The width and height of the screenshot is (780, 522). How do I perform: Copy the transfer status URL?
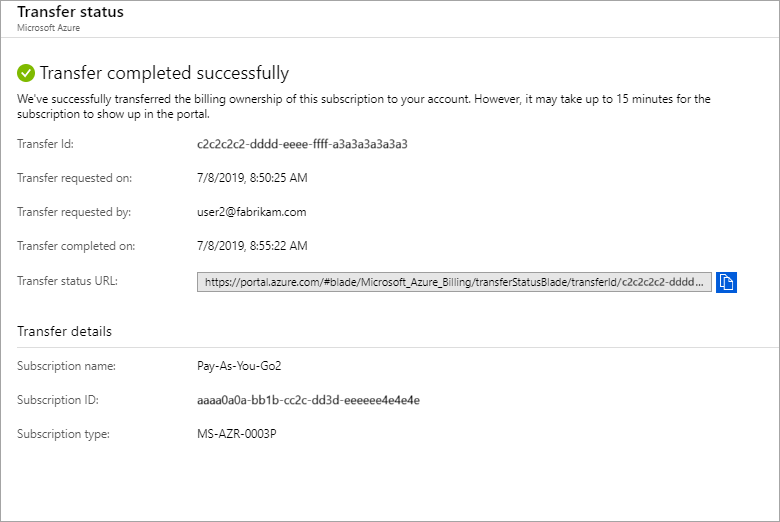(727, 282)
